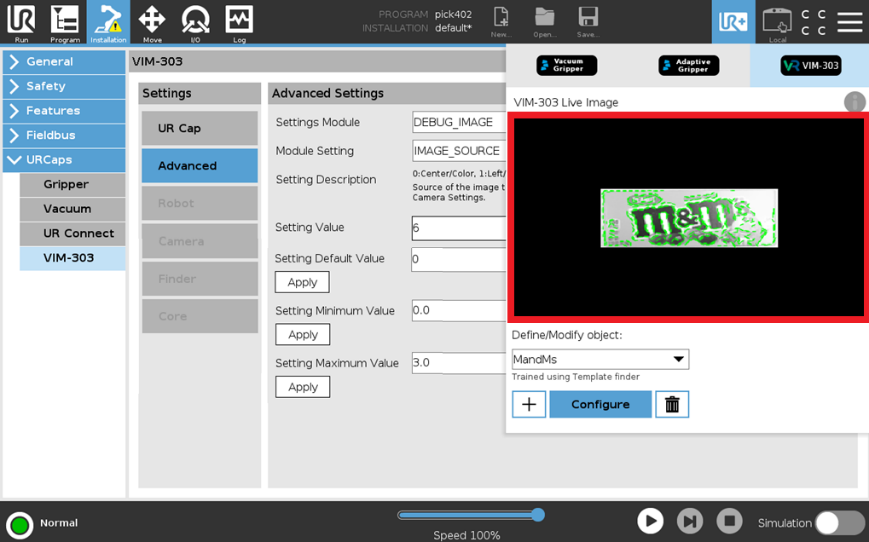Screen dimensions: 869x542
Task: Open the Move tab
Action: point(152,22)
